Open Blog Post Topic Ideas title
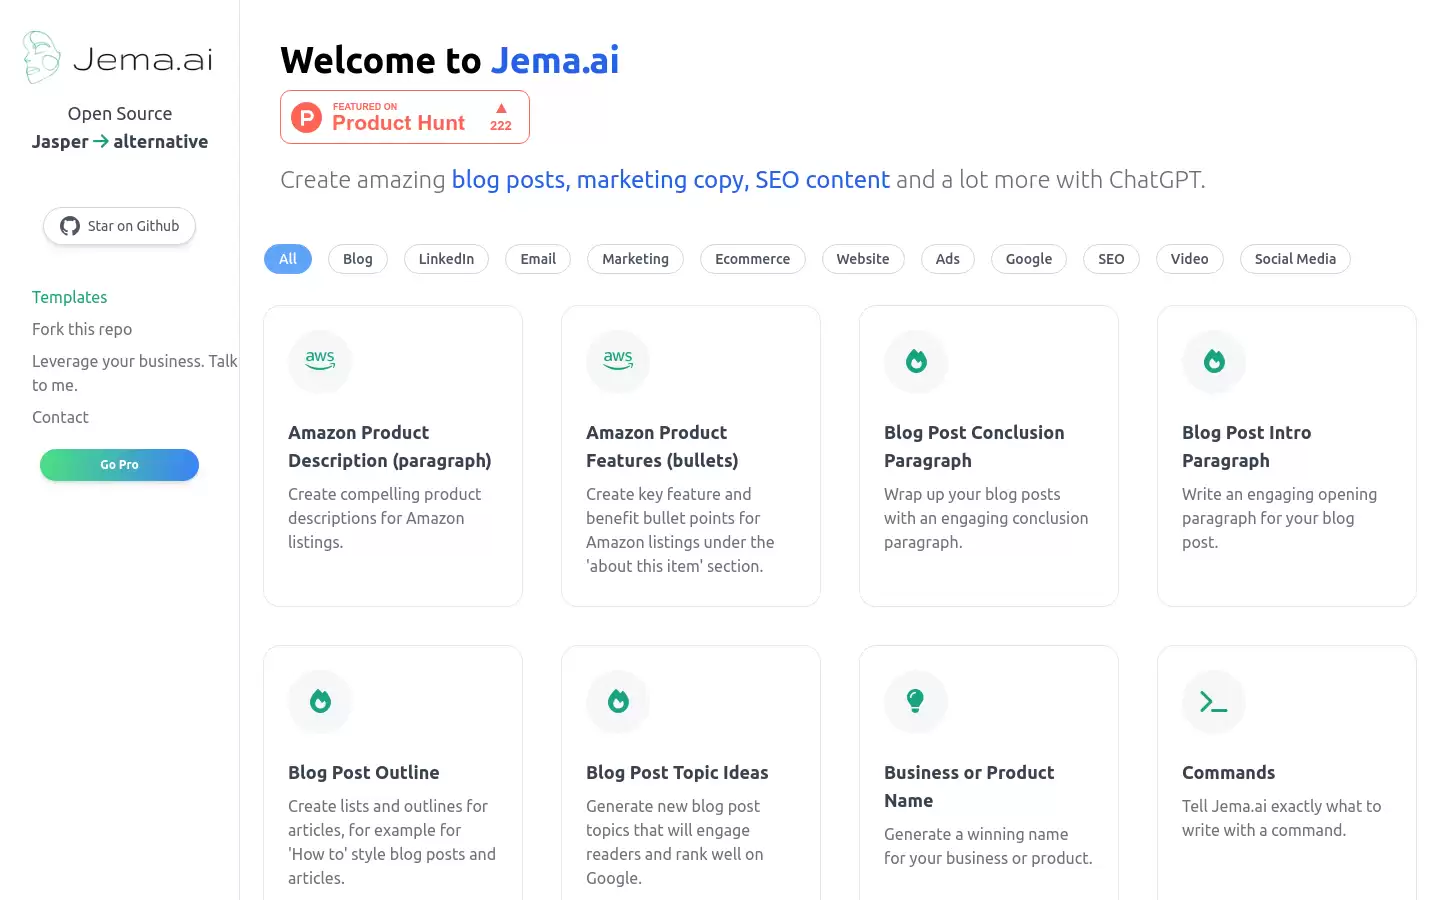 point(677,772)
